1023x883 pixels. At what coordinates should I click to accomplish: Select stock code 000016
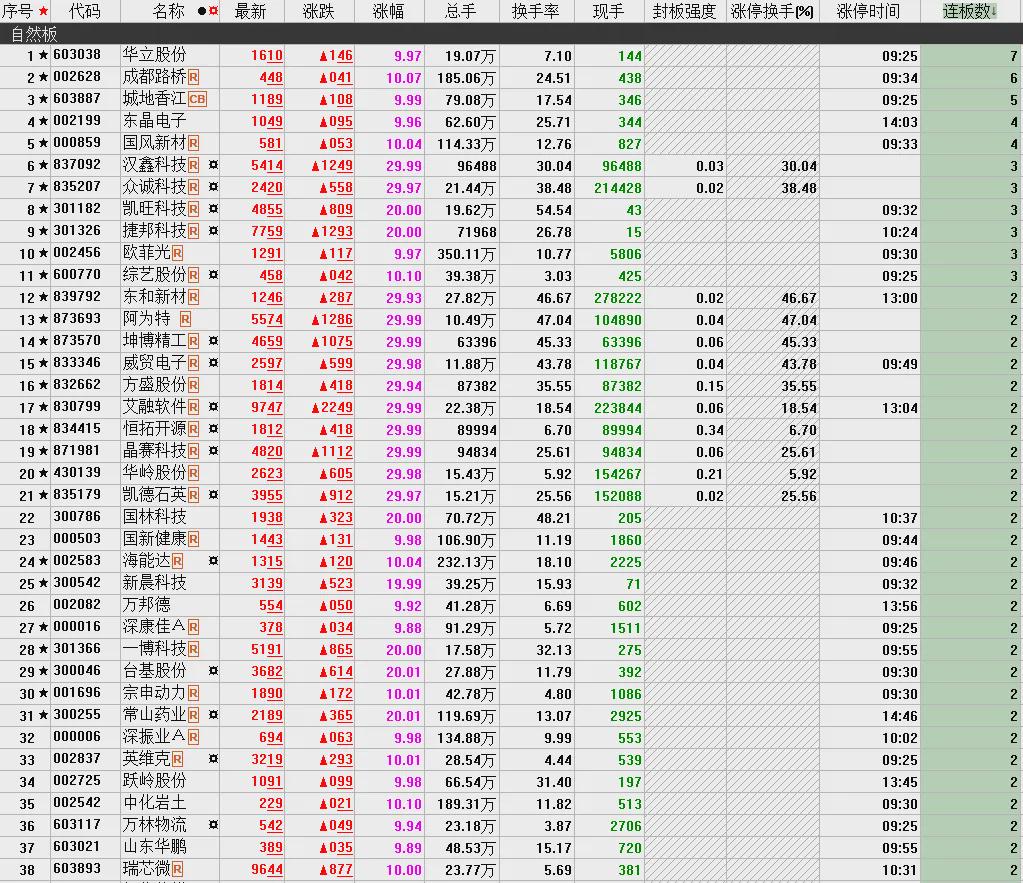point(77,627)
